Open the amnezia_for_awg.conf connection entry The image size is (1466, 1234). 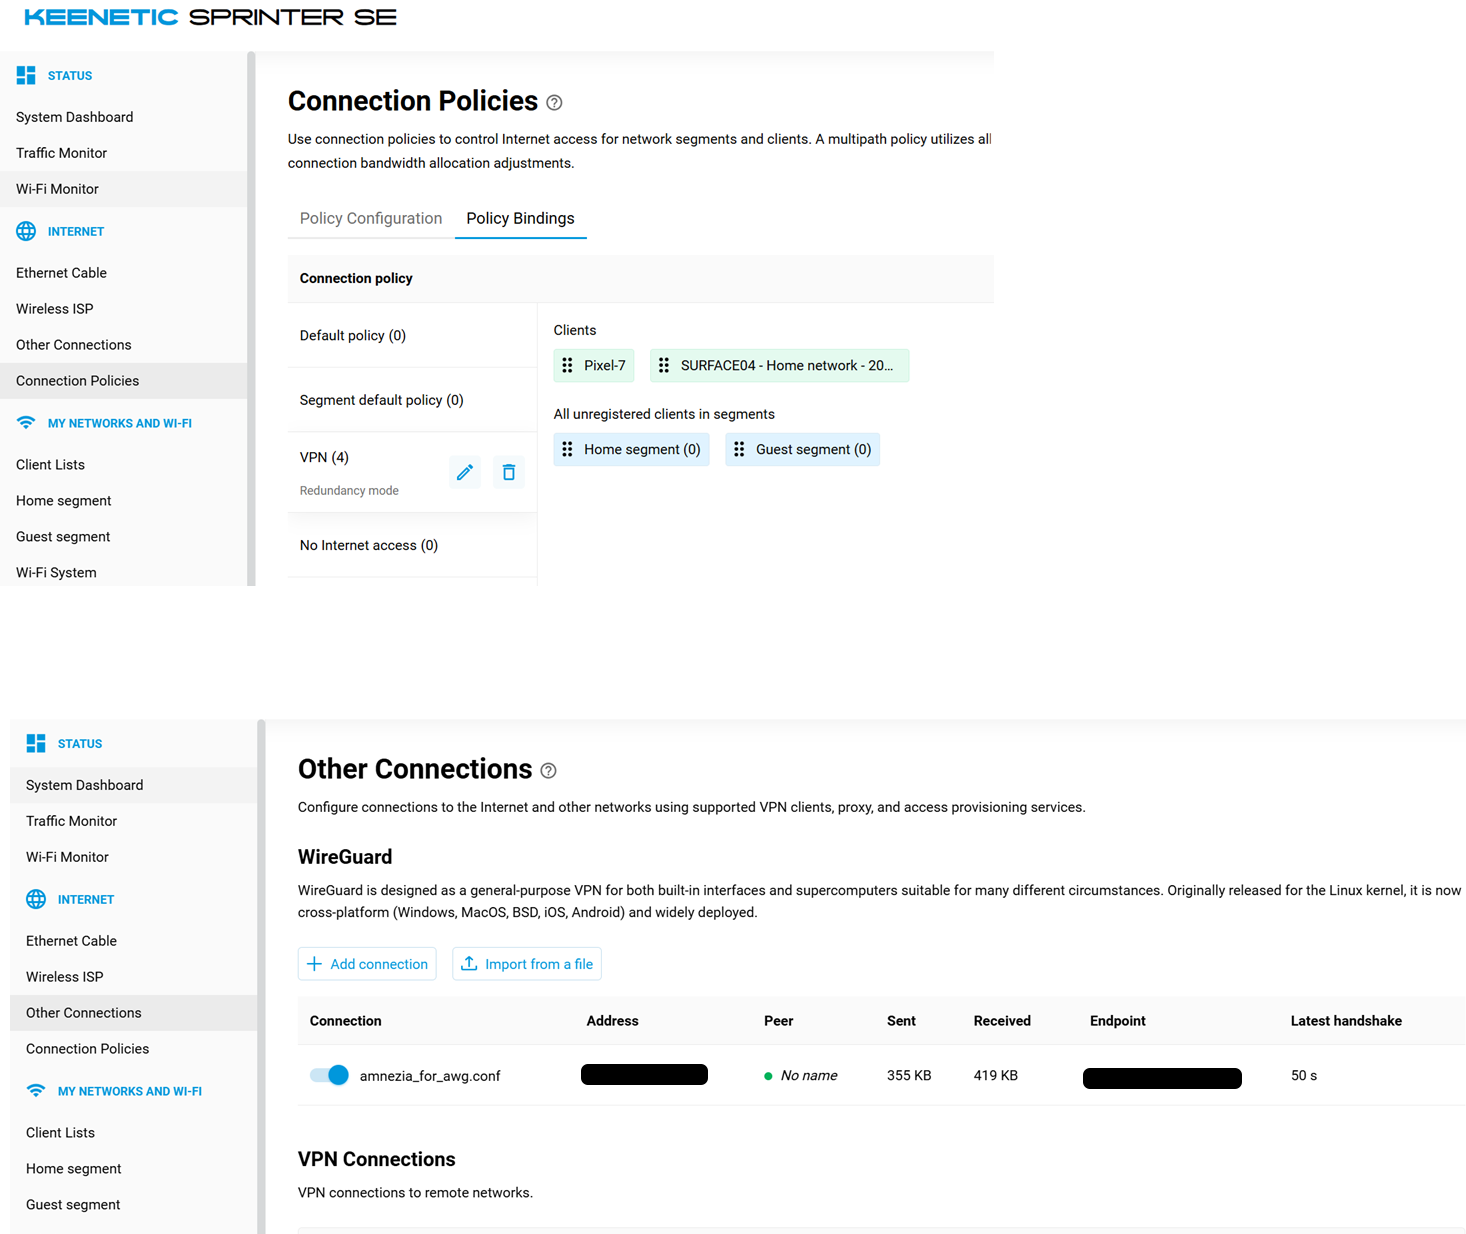click(430, 1076)
